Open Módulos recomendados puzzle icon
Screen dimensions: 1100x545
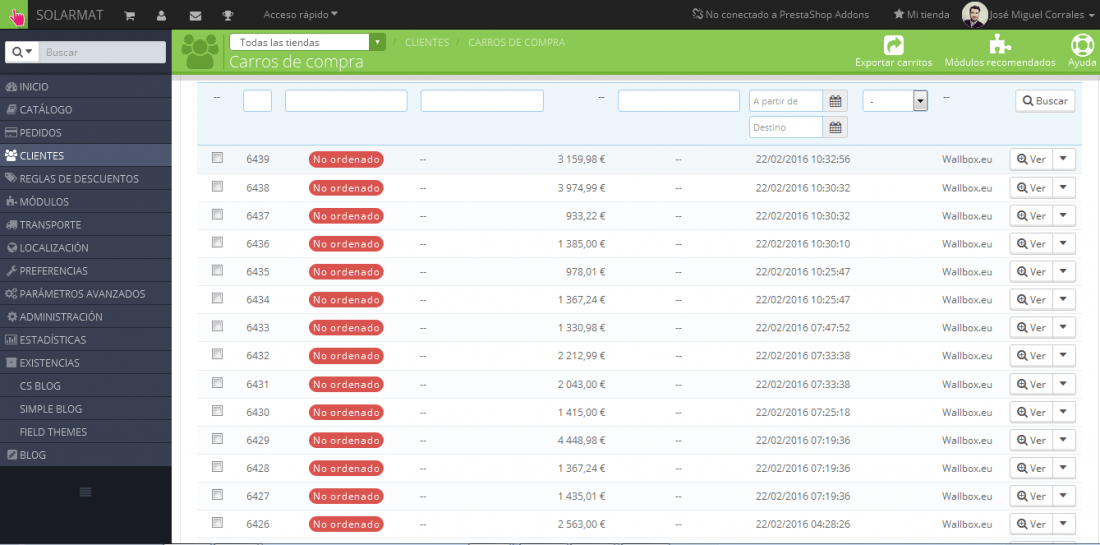click(1000, 45)
